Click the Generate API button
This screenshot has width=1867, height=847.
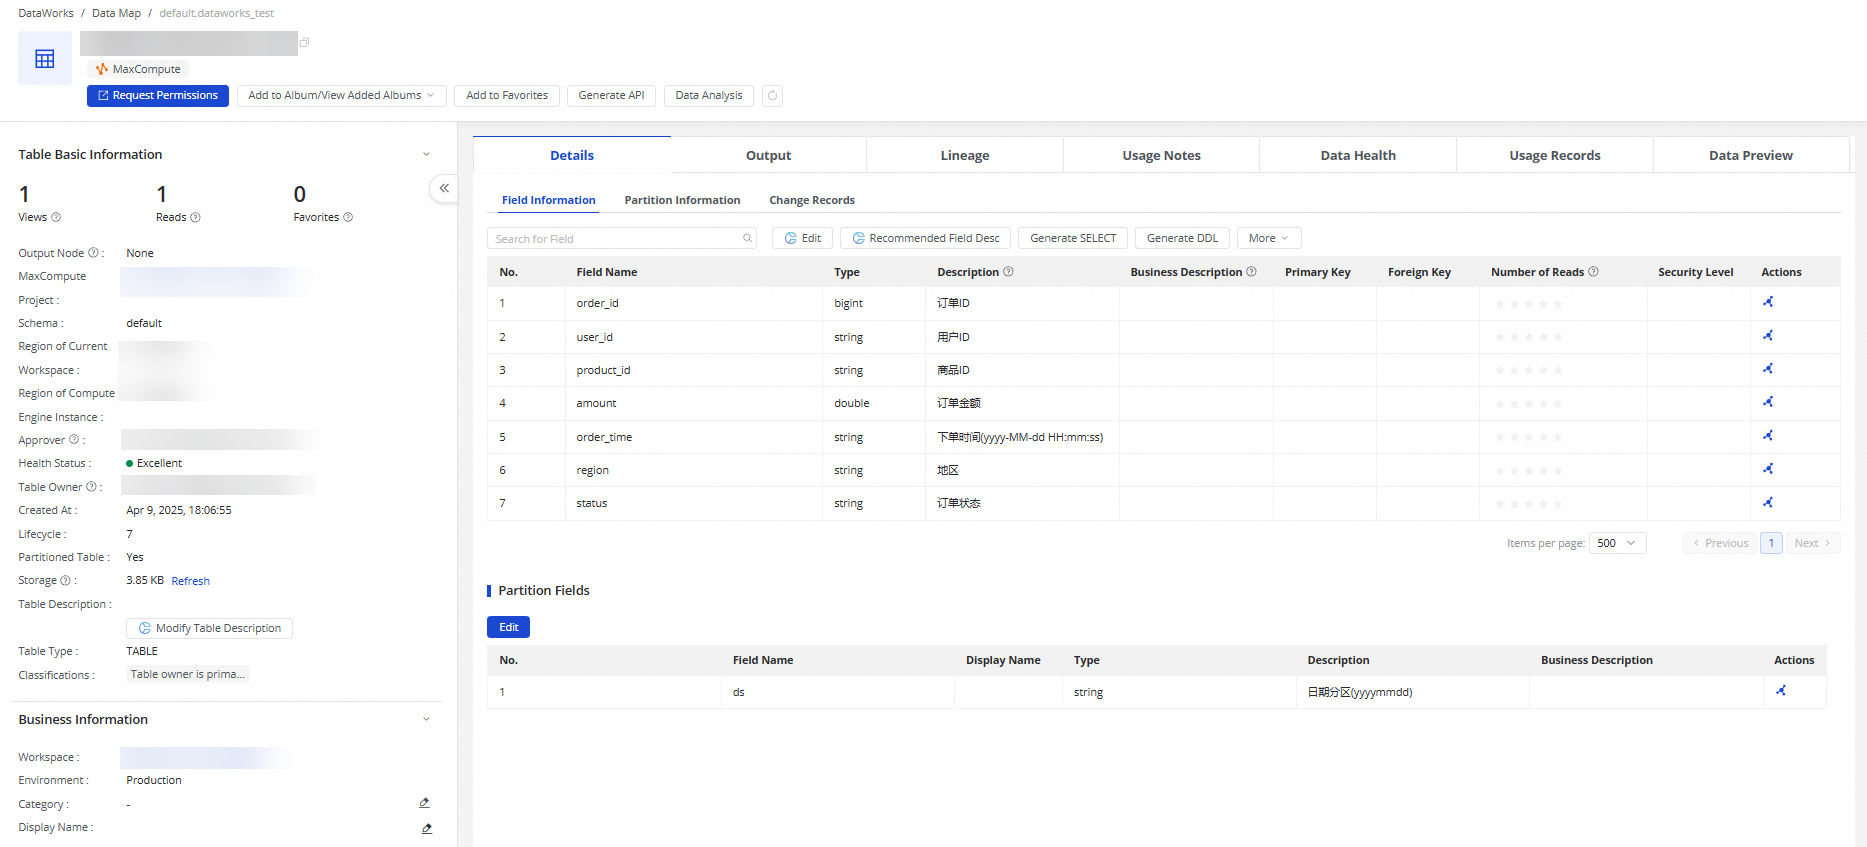pos(612,96)
